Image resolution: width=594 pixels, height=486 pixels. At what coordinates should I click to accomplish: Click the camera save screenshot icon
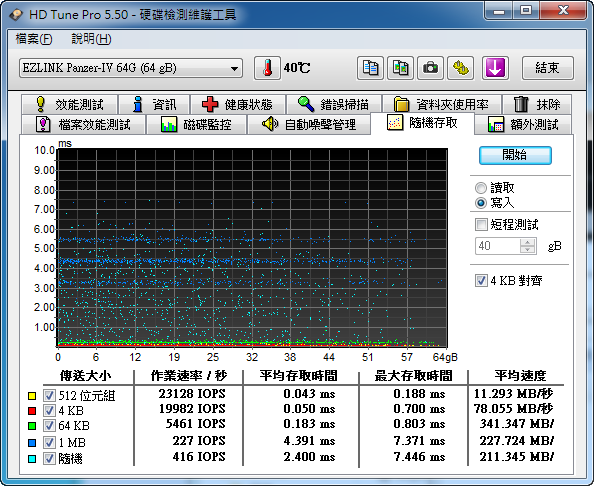(430, 68)
